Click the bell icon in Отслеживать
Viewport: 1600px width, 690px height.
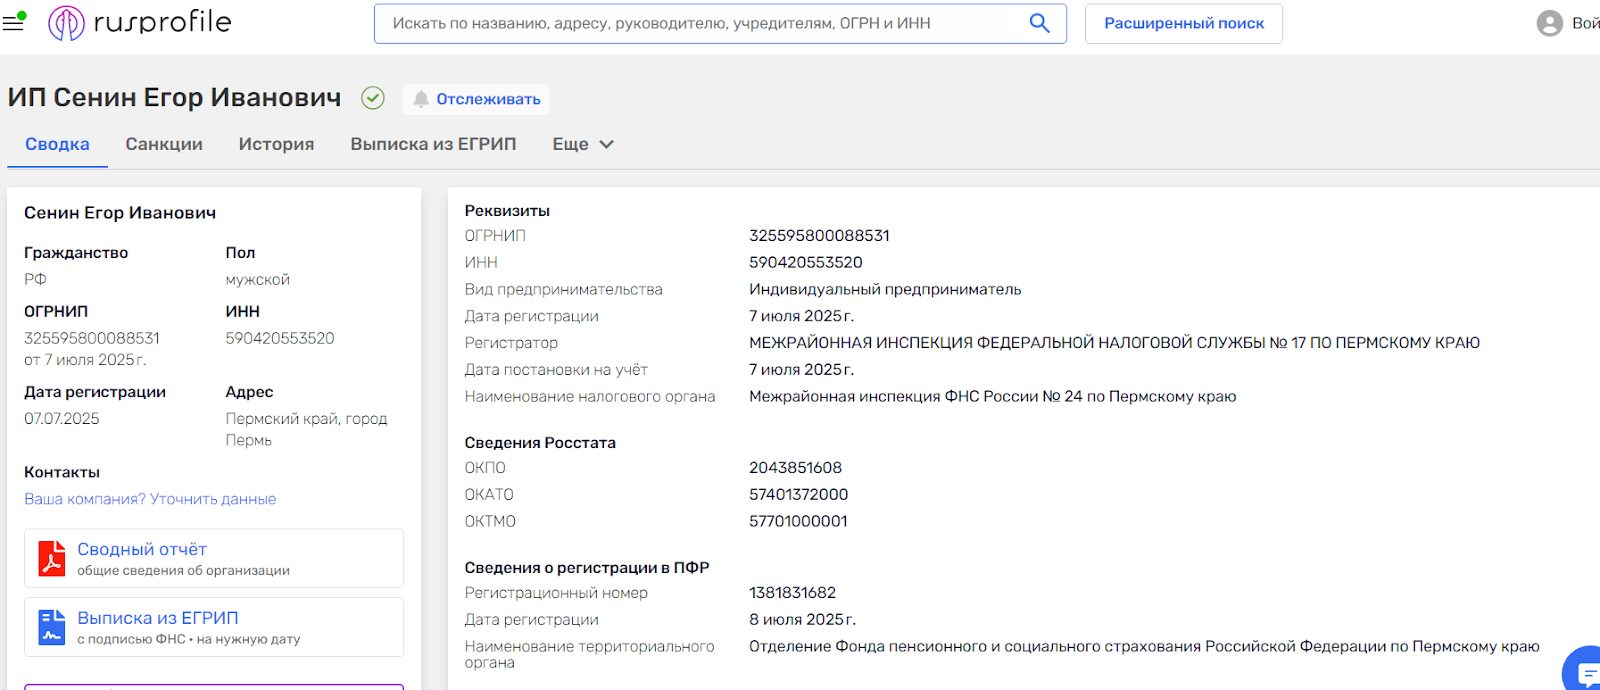tap(421, 99)
